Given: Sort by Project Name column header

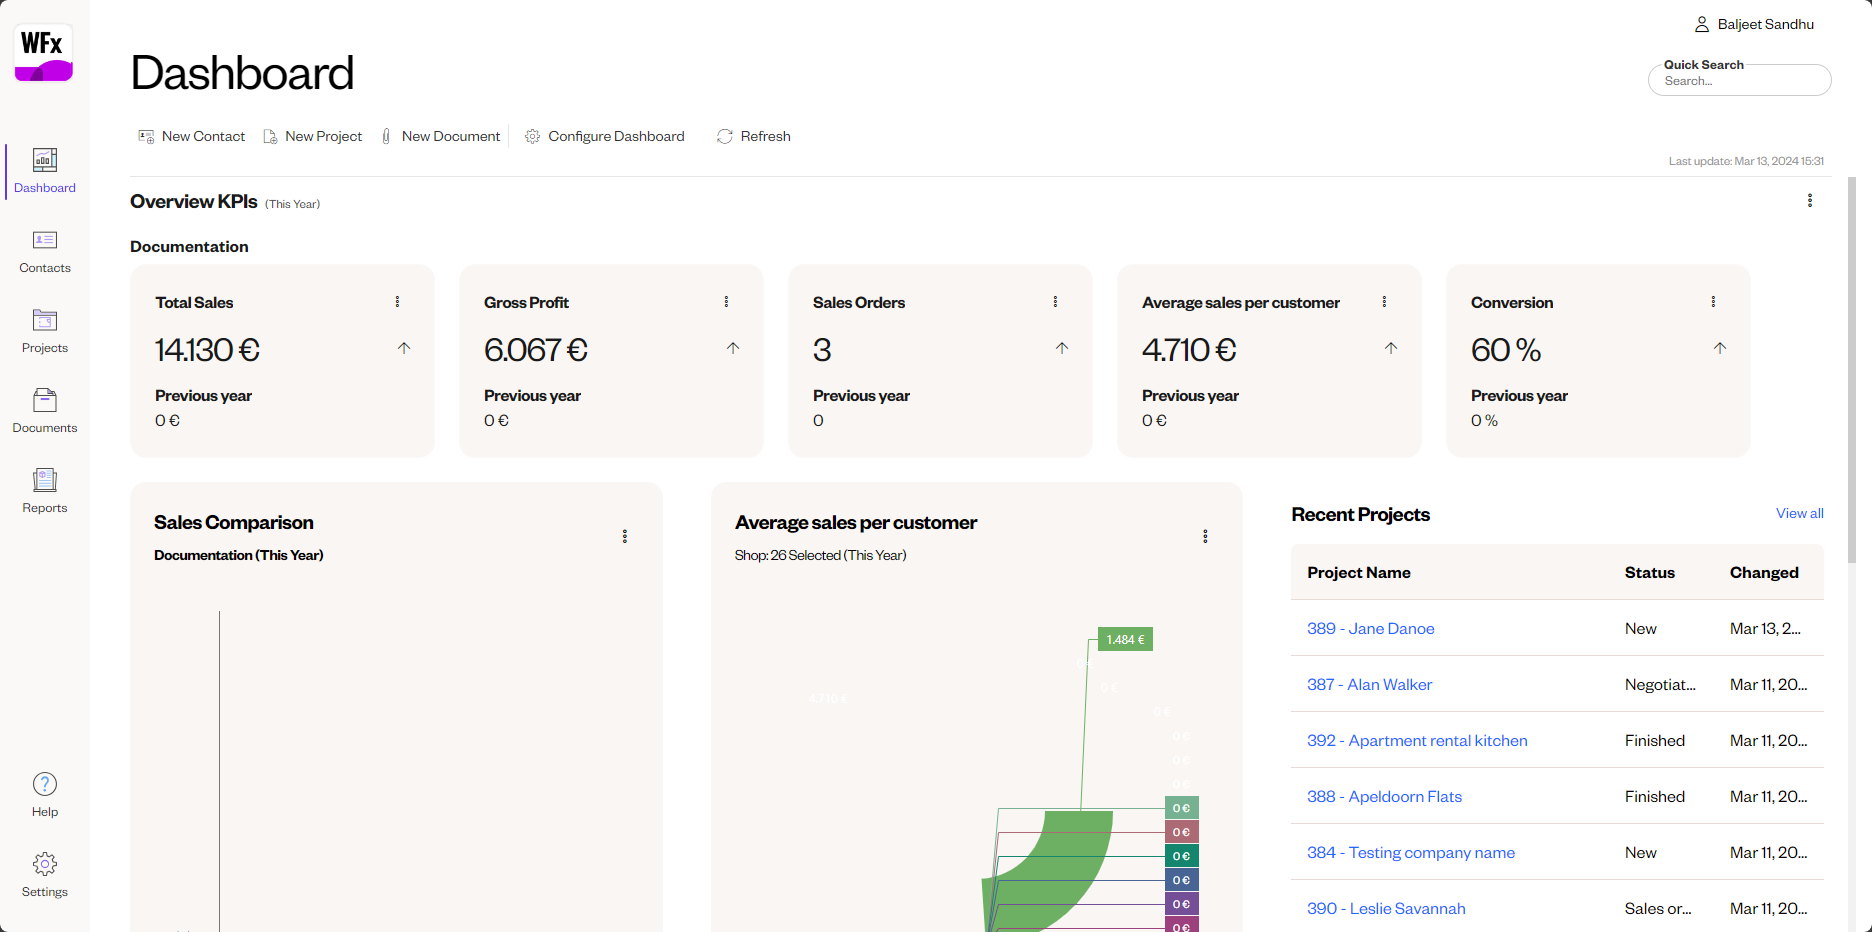Looking at the screenshot, I should click(x=1359, y=572).
